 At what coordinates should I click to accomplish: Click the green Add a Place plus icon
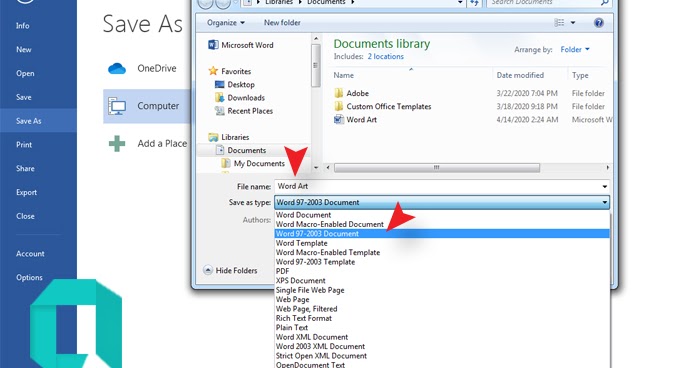[x=117, y=144]
